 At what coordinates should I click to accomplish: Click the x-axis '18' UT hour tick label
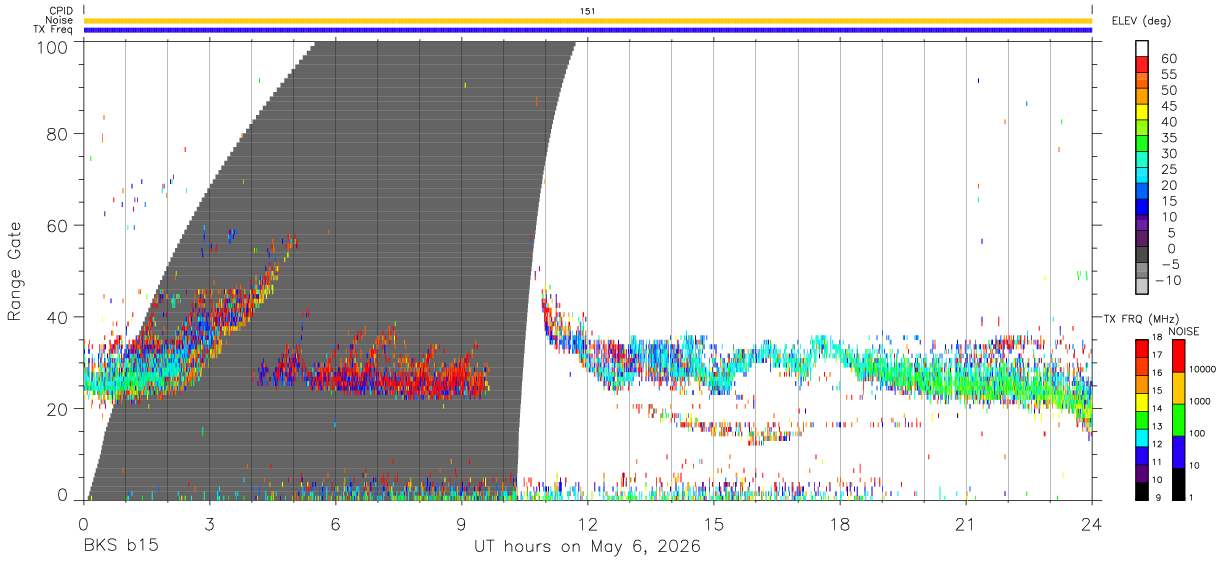pos(840,524)
